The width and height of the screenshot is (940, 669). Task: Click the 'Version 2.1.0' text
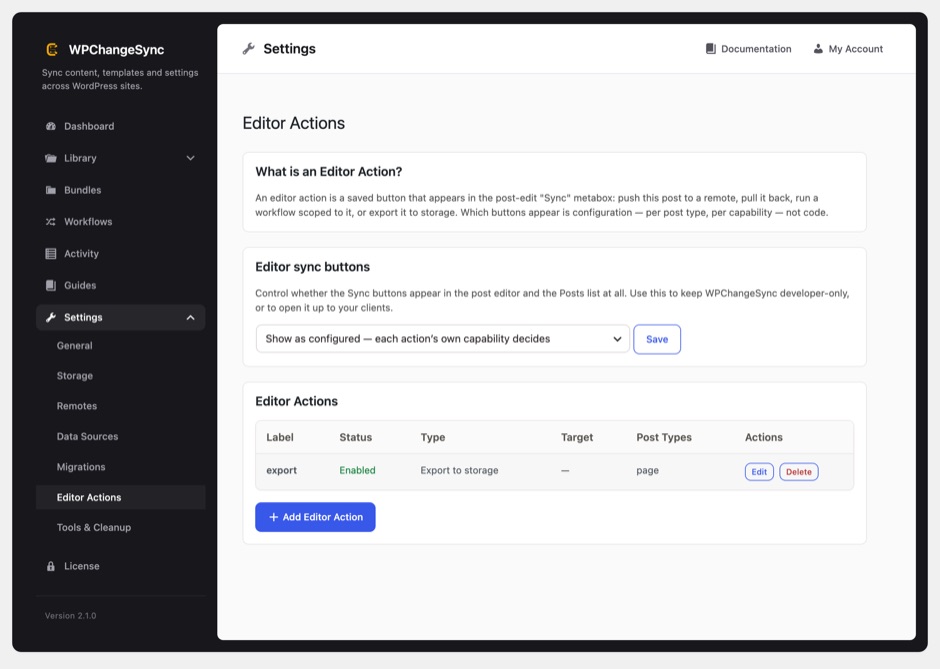click(x=71, y=616)
